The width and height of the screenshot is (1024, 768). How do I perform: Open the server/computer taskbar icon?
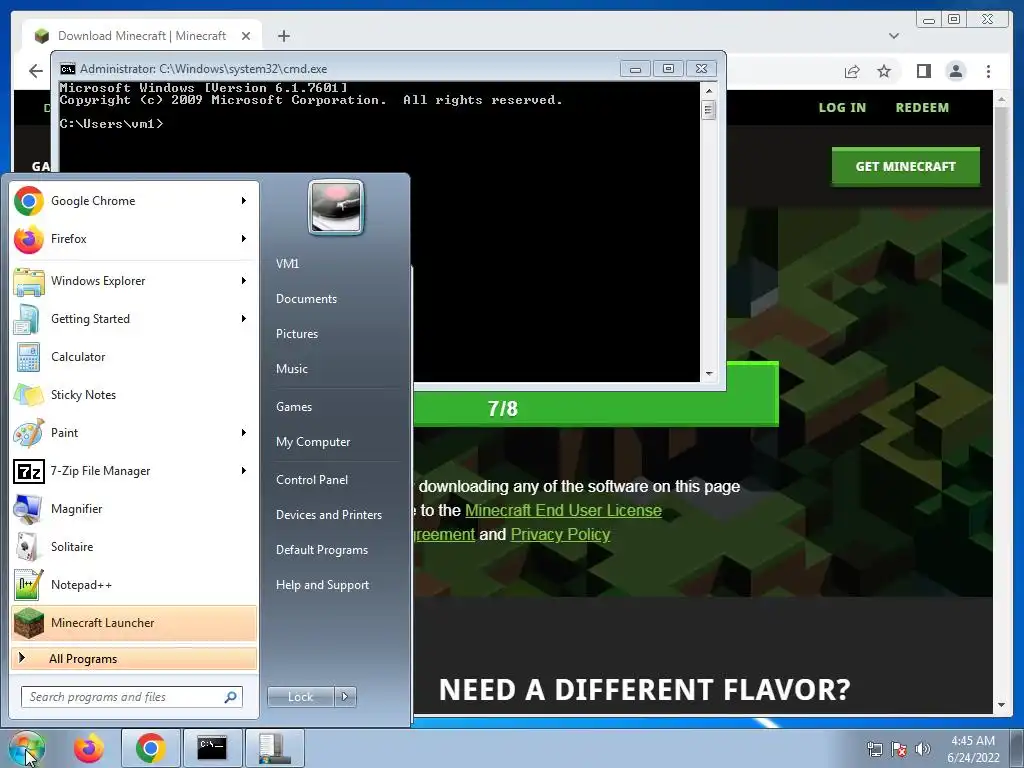point(274,748)
